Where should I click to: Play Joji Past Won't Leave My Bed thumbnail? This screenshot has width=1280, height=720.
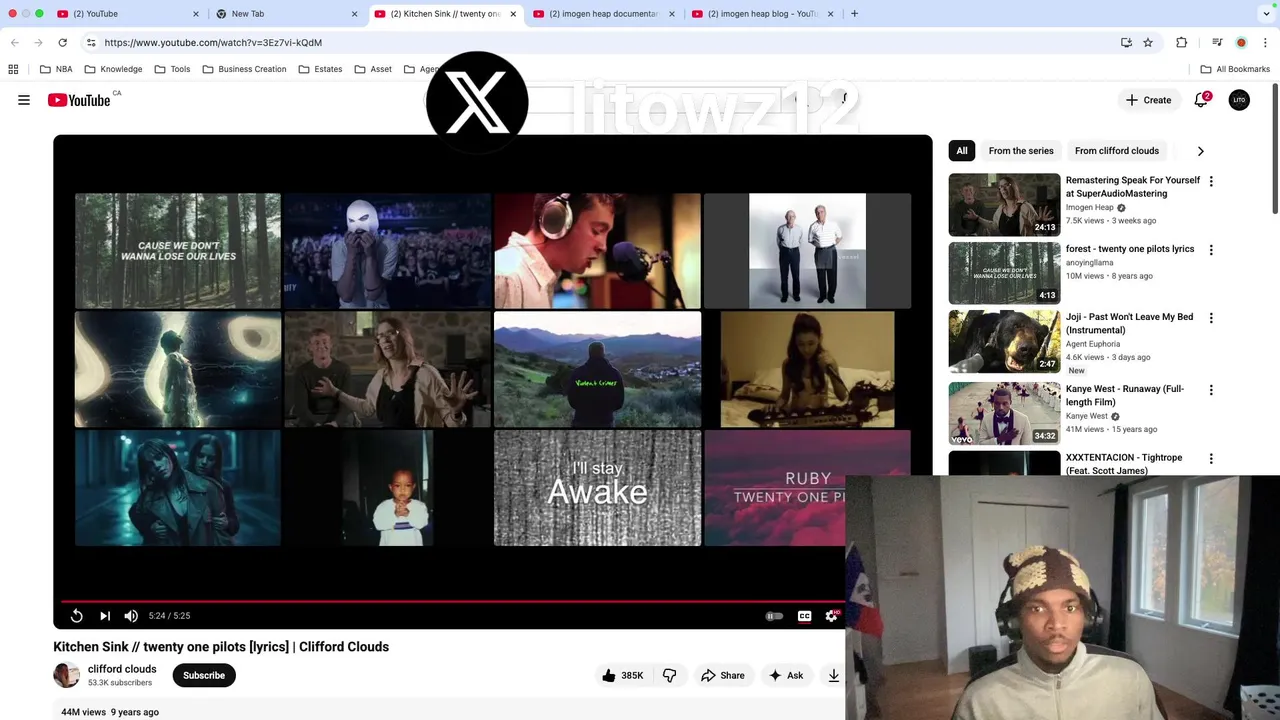[1004, 341]
